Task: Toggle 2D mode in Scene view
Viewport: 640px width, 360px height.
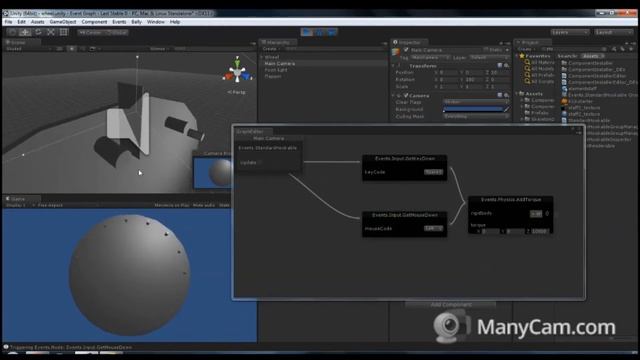Action: pyautogui.click(x=60, y=49)
